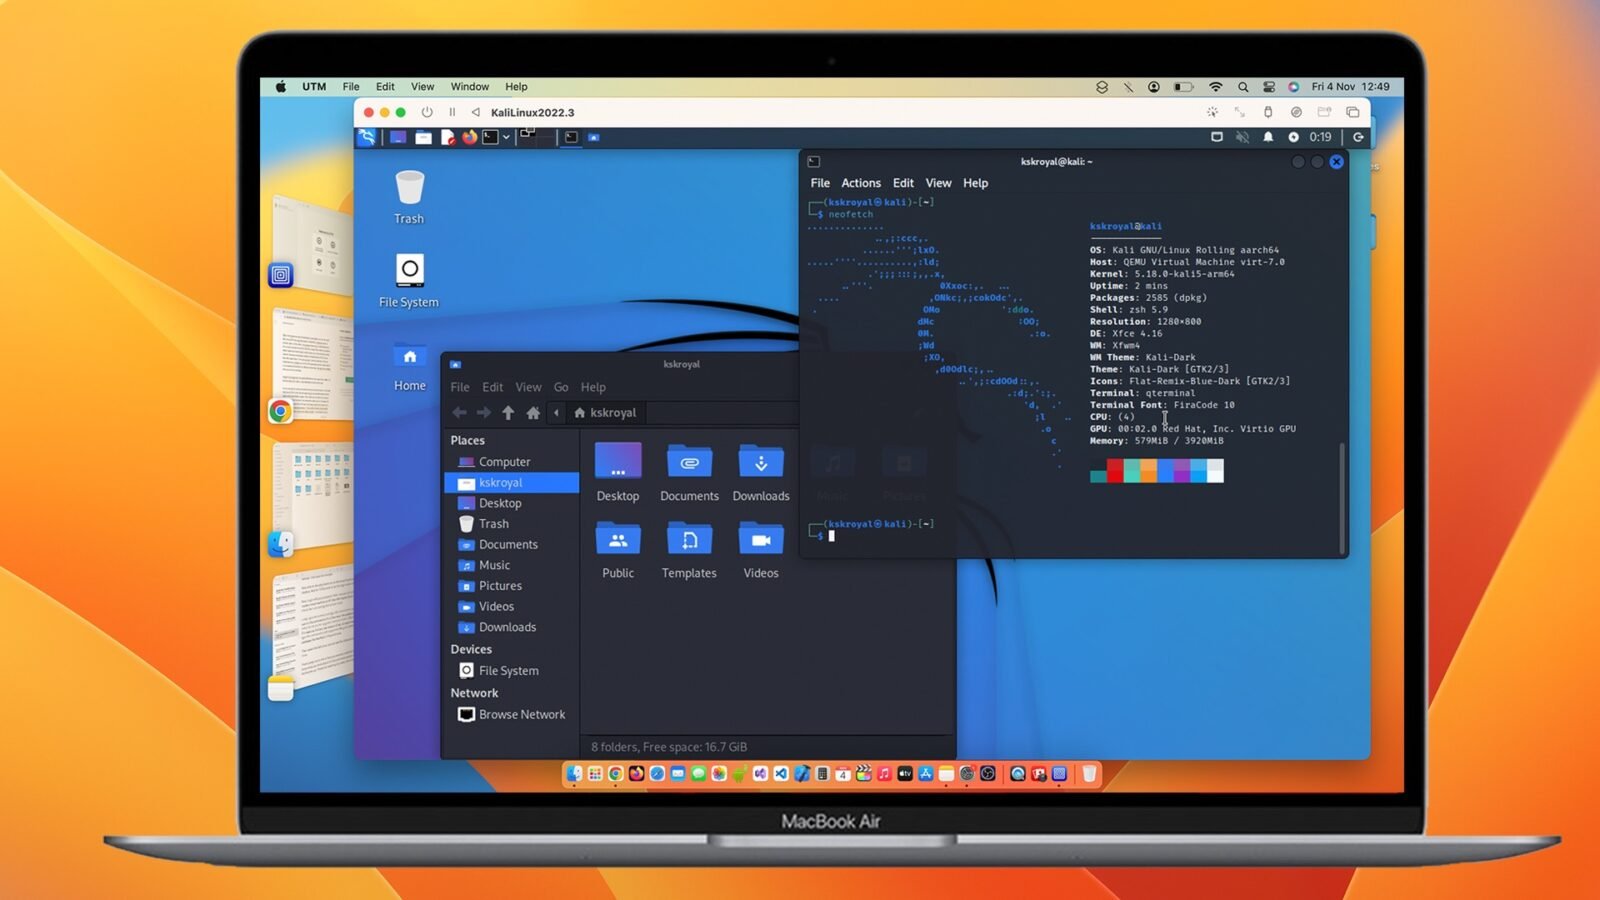Click the 0:19 clock in Kali panel
Image resolution: width=1600 pixels, height=900 pixels.
pyautogui.click(x=1320, y=137)
